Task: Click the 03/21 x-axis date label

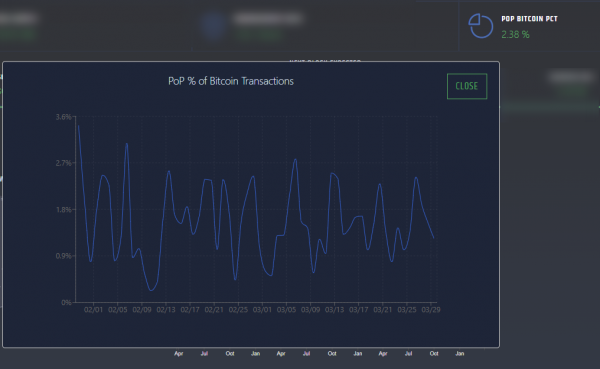Action: tap(383, 310)
